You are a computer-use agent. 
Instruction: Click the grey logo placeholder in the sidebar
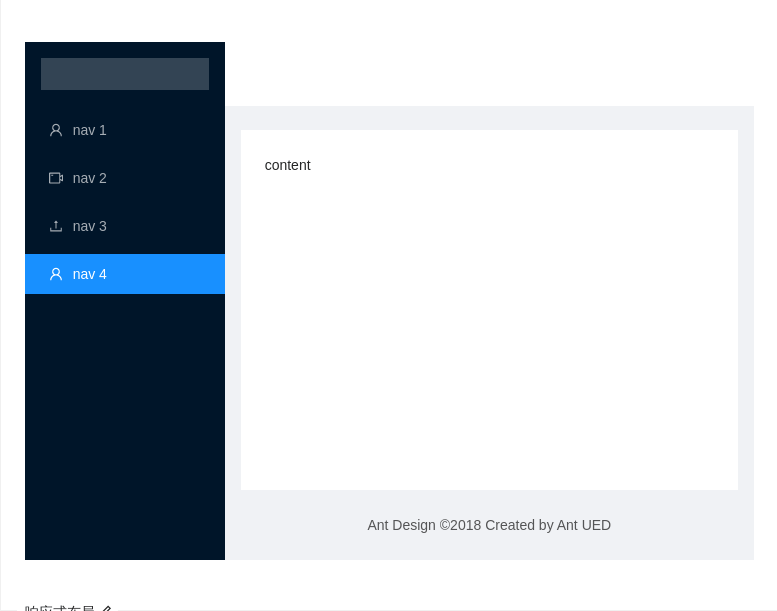pos(125,74)
